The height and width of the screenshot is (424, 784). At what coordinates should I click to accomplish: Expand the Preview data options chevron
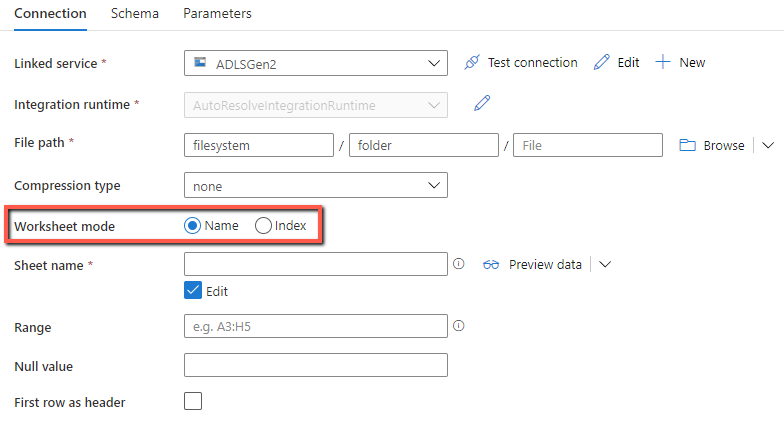pyautogui.click(x=604, y=265)
